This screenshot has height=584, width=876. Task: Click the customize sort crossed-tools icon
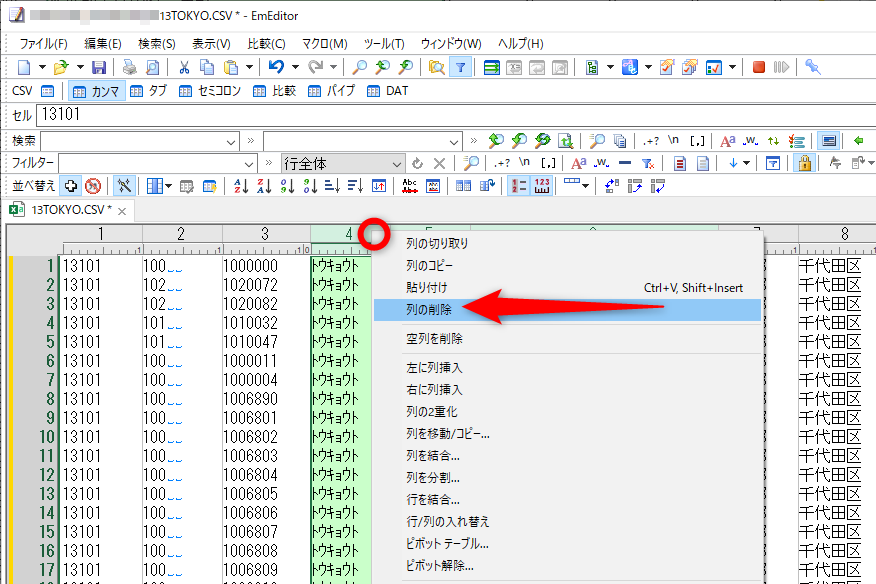(x=124, y=186)
